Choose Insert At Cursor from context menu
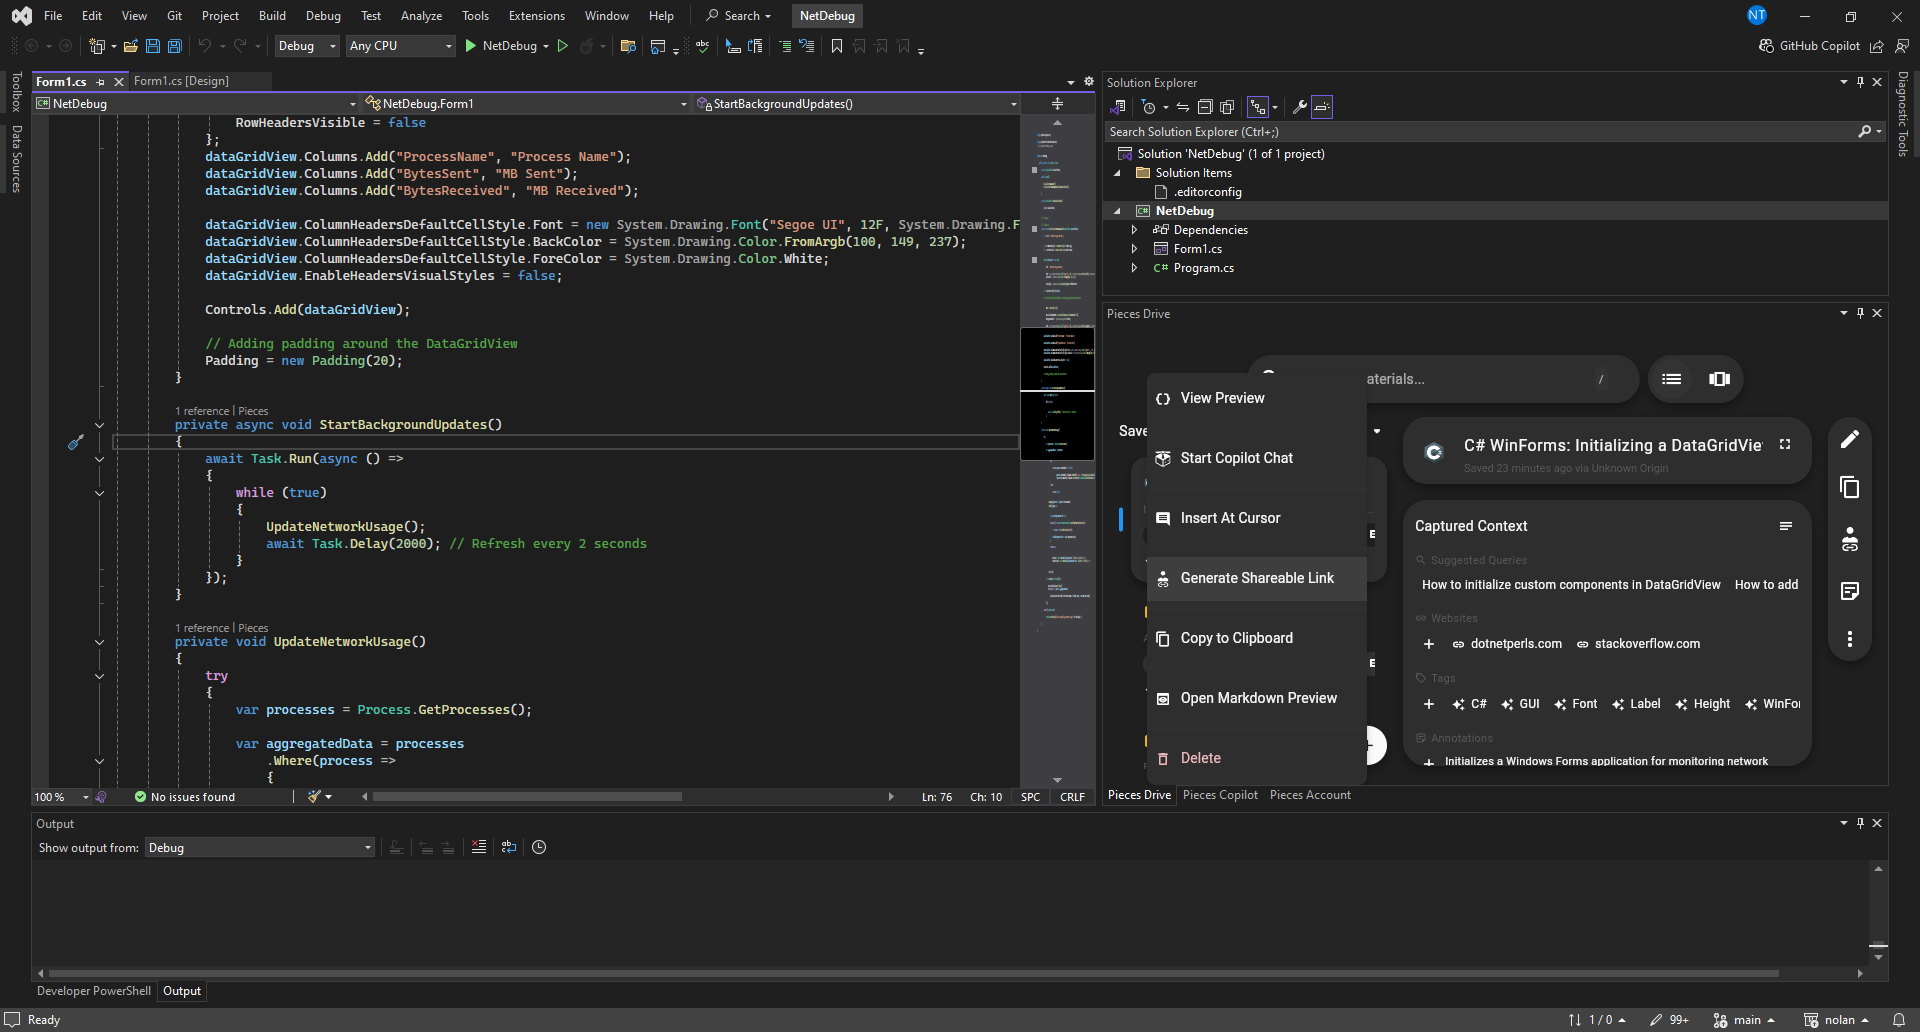Viewport: 1920px width, 1032px height. coord(1257,518)
